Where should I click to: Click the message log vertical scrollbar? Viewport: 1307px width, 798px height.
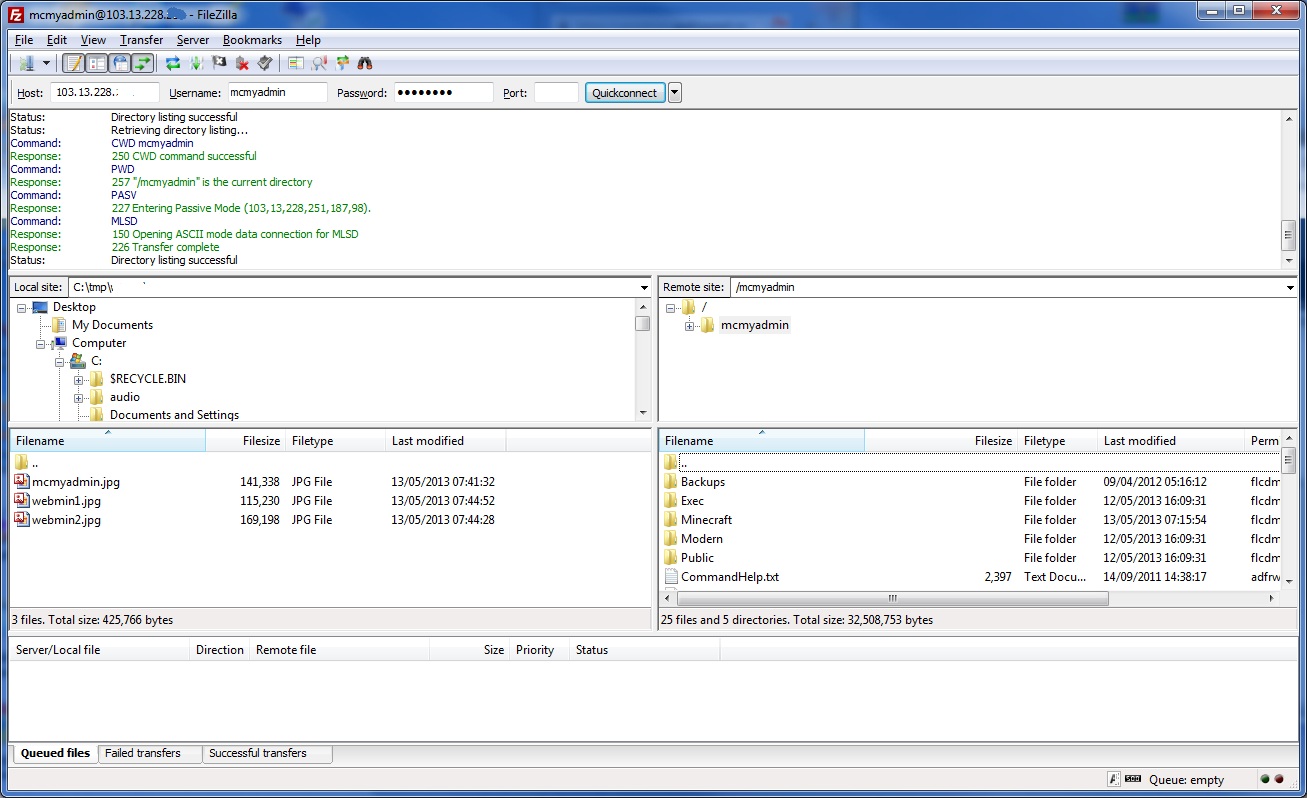1289,236
